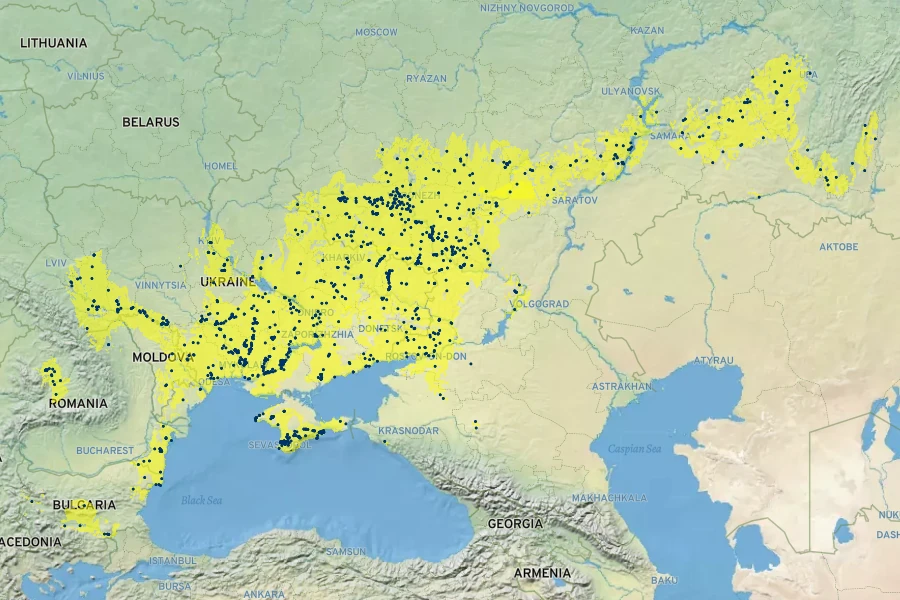Click the Moscow city label
The height and width of the screenshot is (600, 900).
[376, 32]
